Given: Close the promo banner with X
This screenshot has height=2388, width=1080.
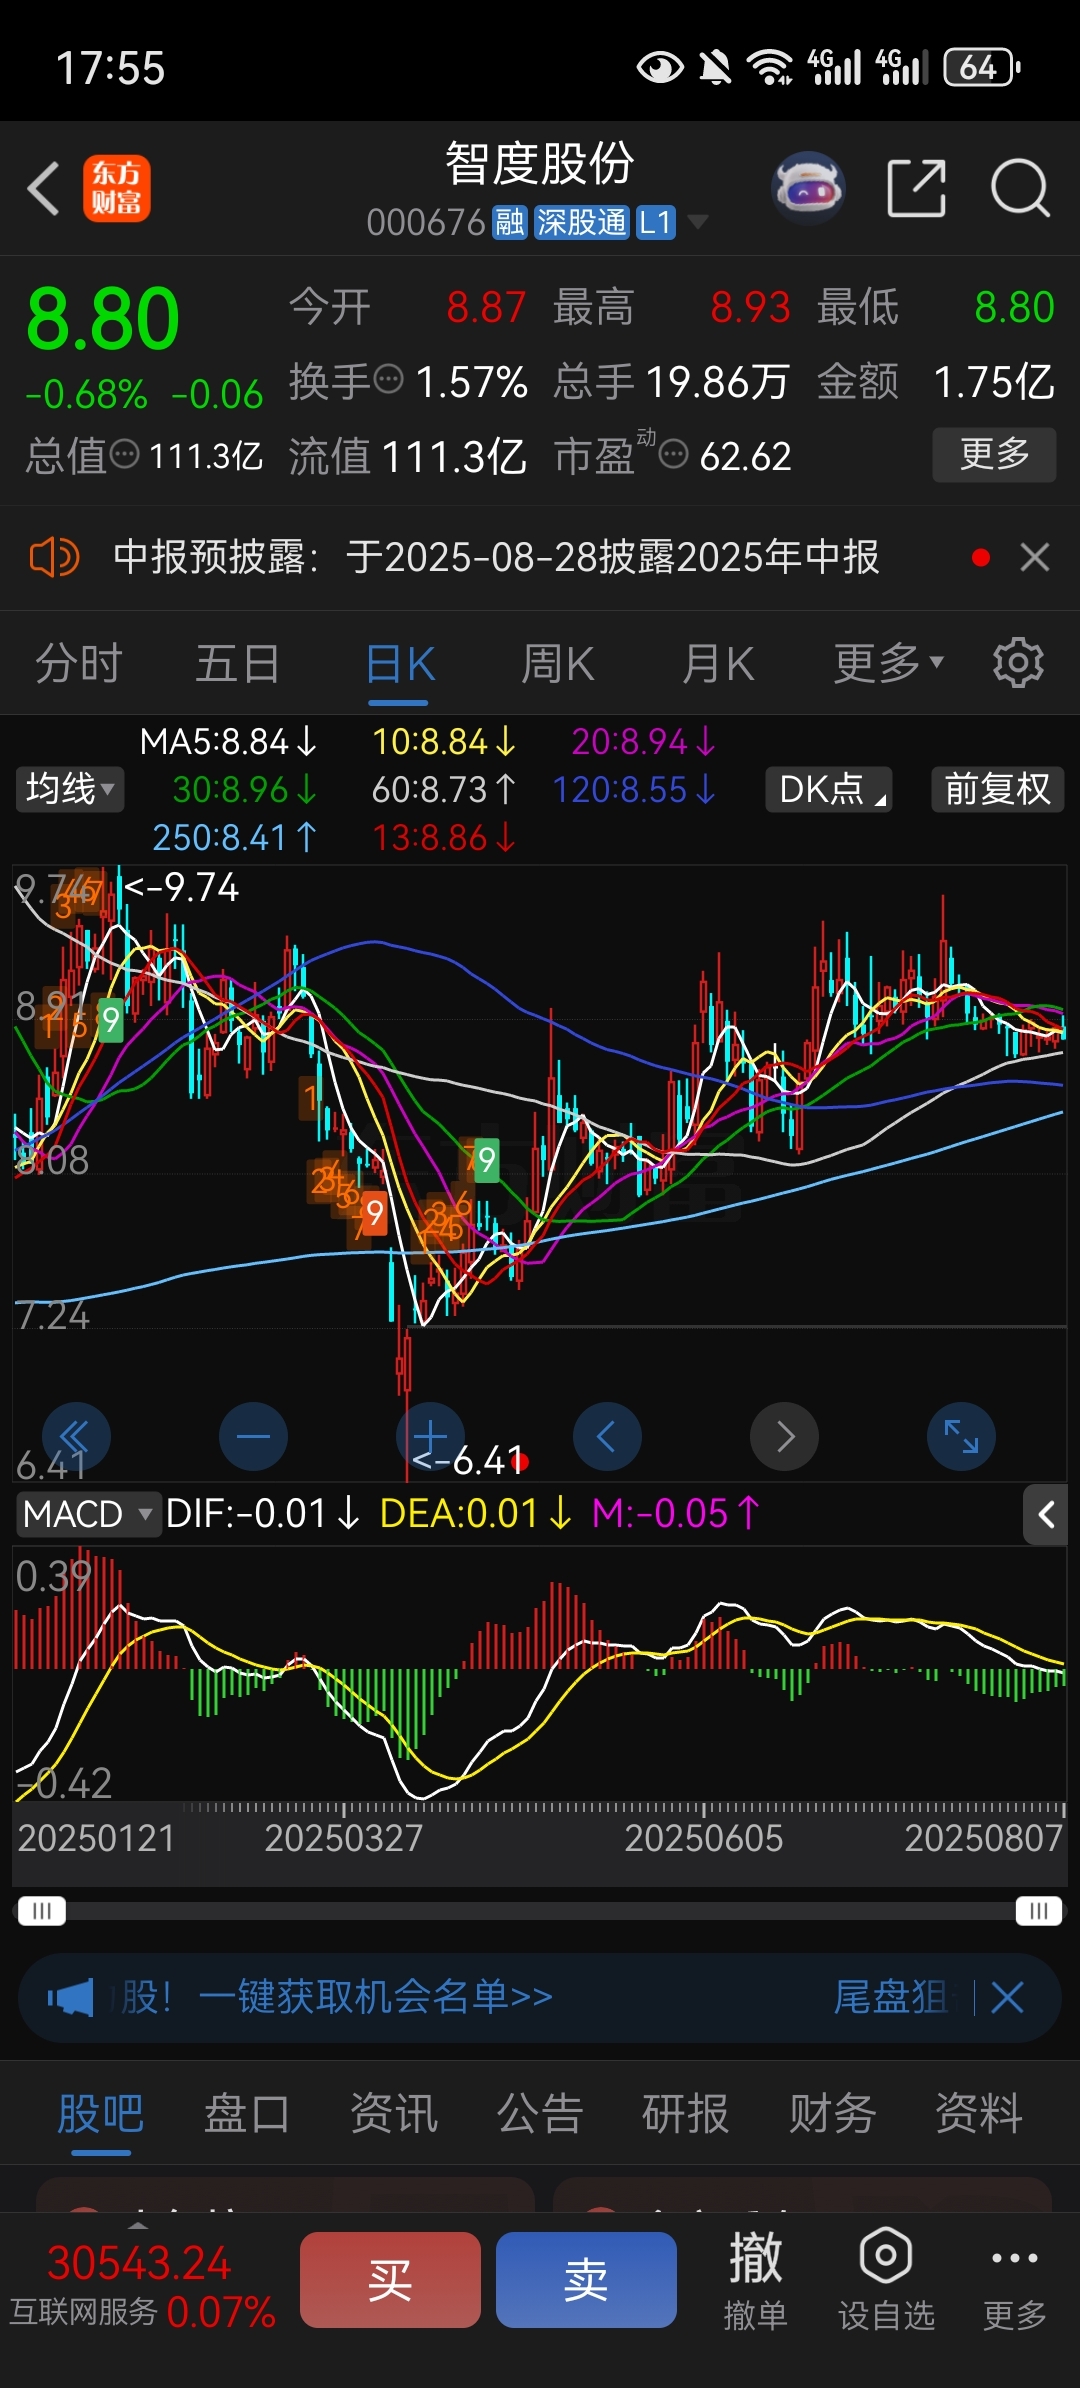Looking at the screenshot, I should coord(1007,1998).
